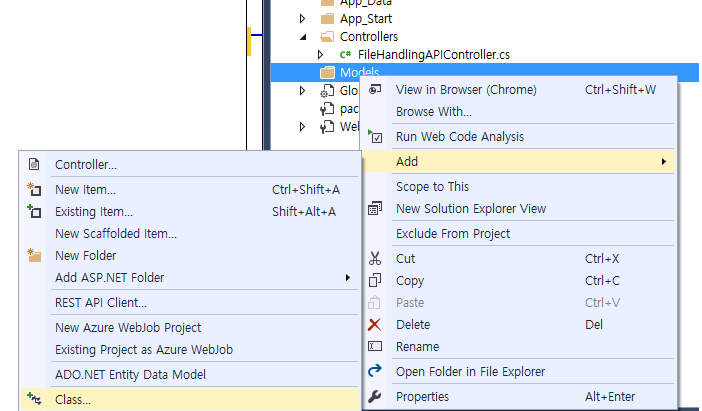Screen dimensions: 702x411
Task: Click the Properties wrench icon
Action: (375, 396)
